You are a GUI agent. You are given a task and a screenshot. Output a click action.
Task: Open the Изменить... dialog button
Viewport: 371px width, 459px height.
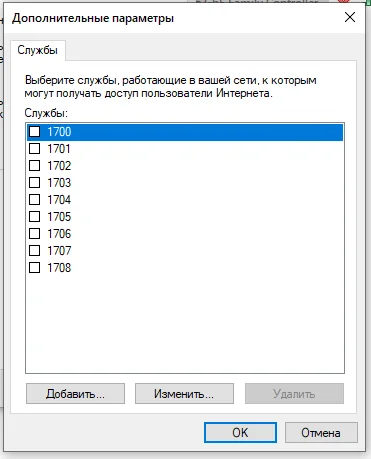[x=184, y=394]
